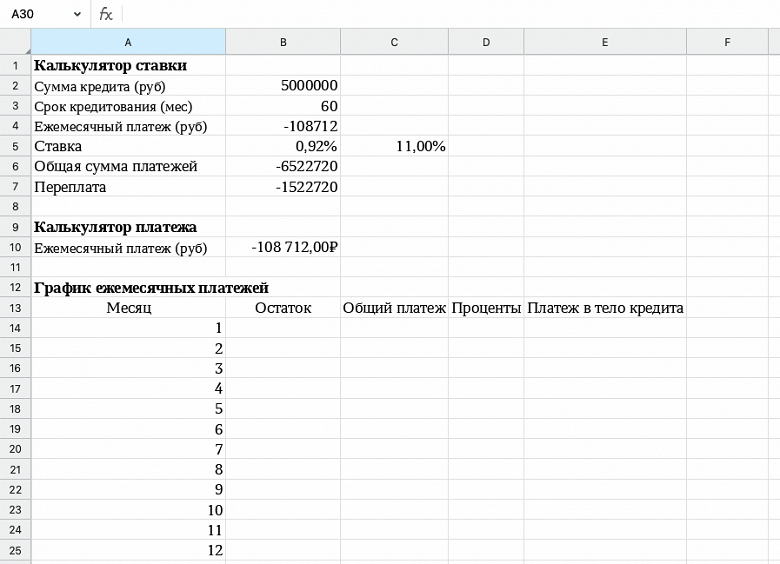Select month 7 cell in row 20

click(x=128, y=449)
